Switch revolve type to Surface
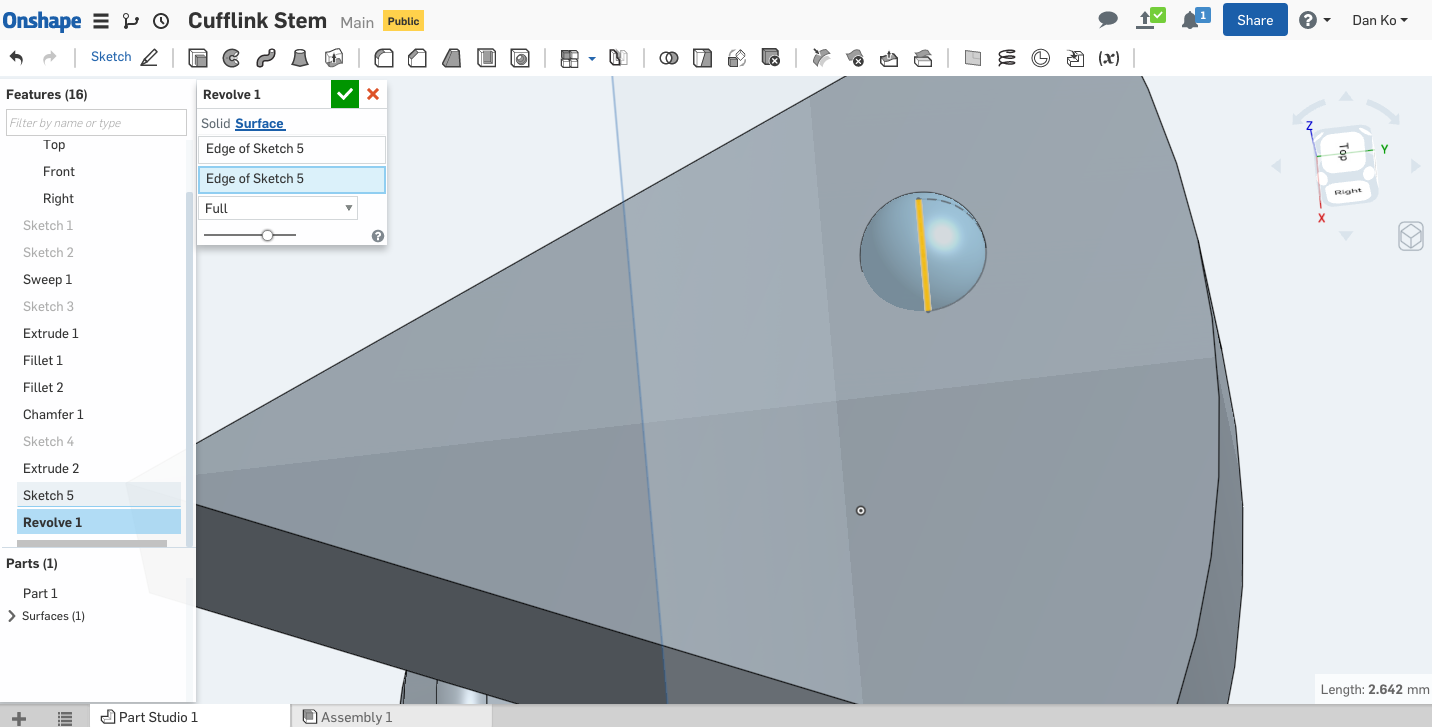The height and width of the screenshot is (727, 1432). (x=260, y=123)
